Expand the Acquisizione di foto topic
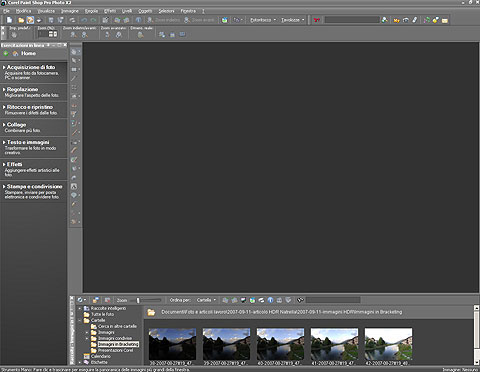The width and height of the screenshot is (480, 372). [31, 67]
